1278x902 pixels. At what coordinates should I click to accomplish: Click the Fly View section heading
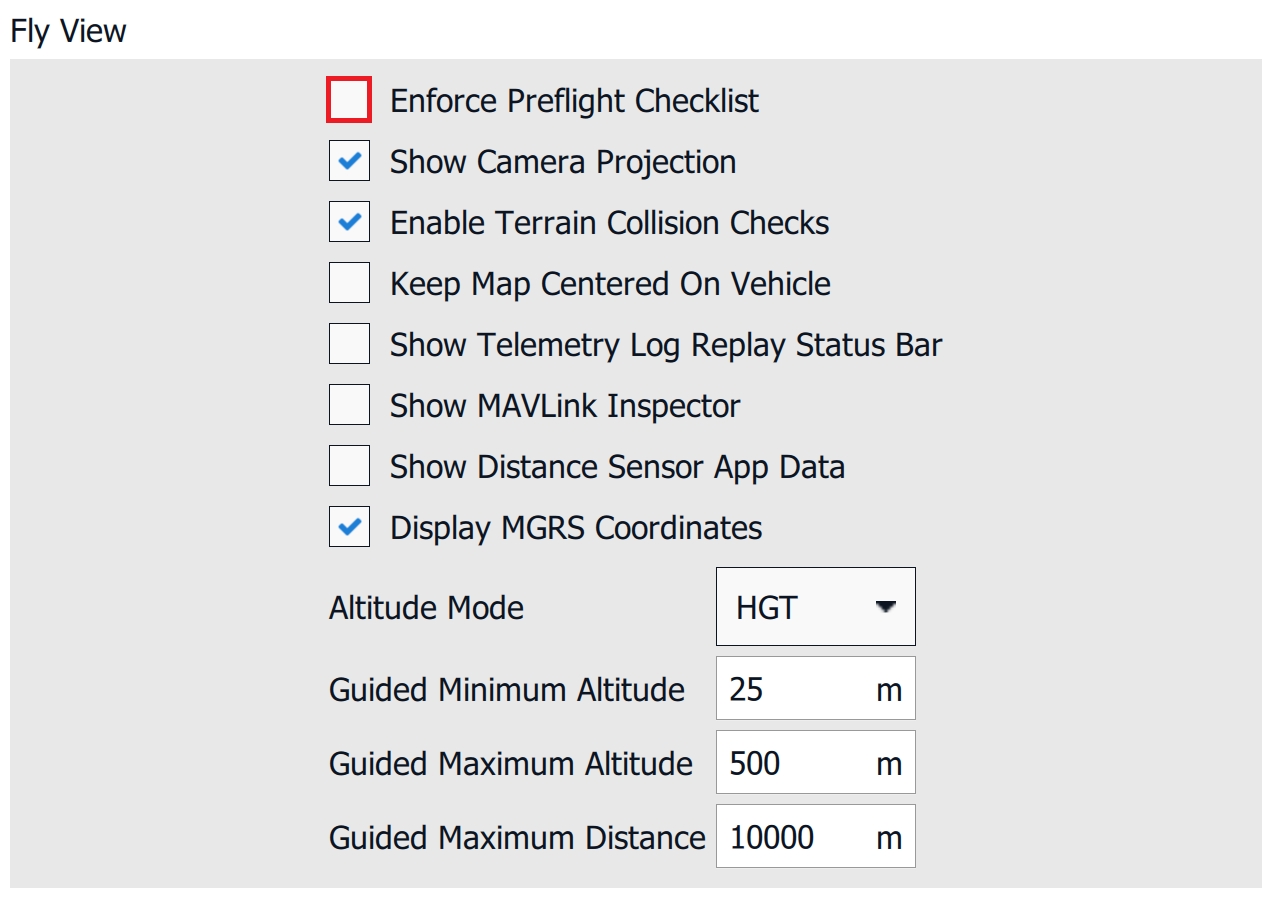68,31
